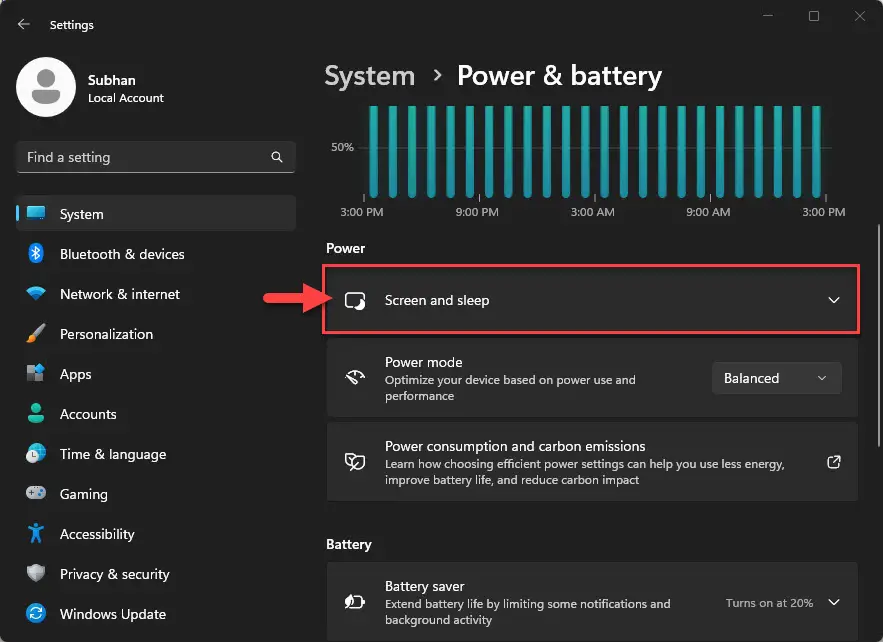
Task: Expand the Battery saver chevron
Action: pos(834,602)
